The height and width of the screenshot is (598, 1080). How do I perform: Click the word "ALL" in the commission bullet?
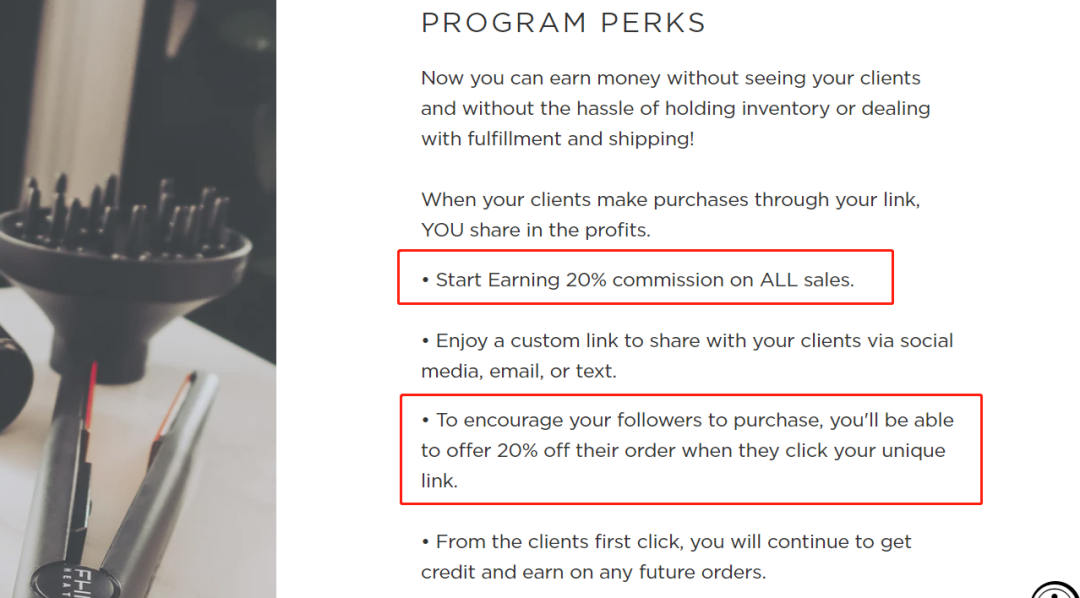pyautogui.click(x=779, y=280)
